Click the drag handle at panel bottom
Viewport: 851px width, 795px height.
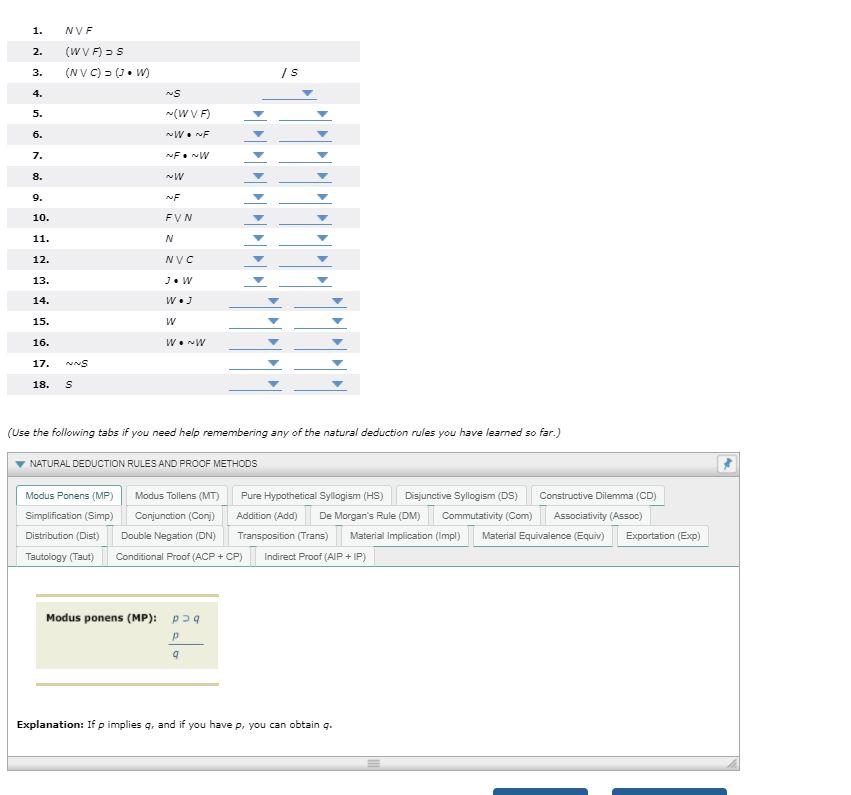point(373,763)
